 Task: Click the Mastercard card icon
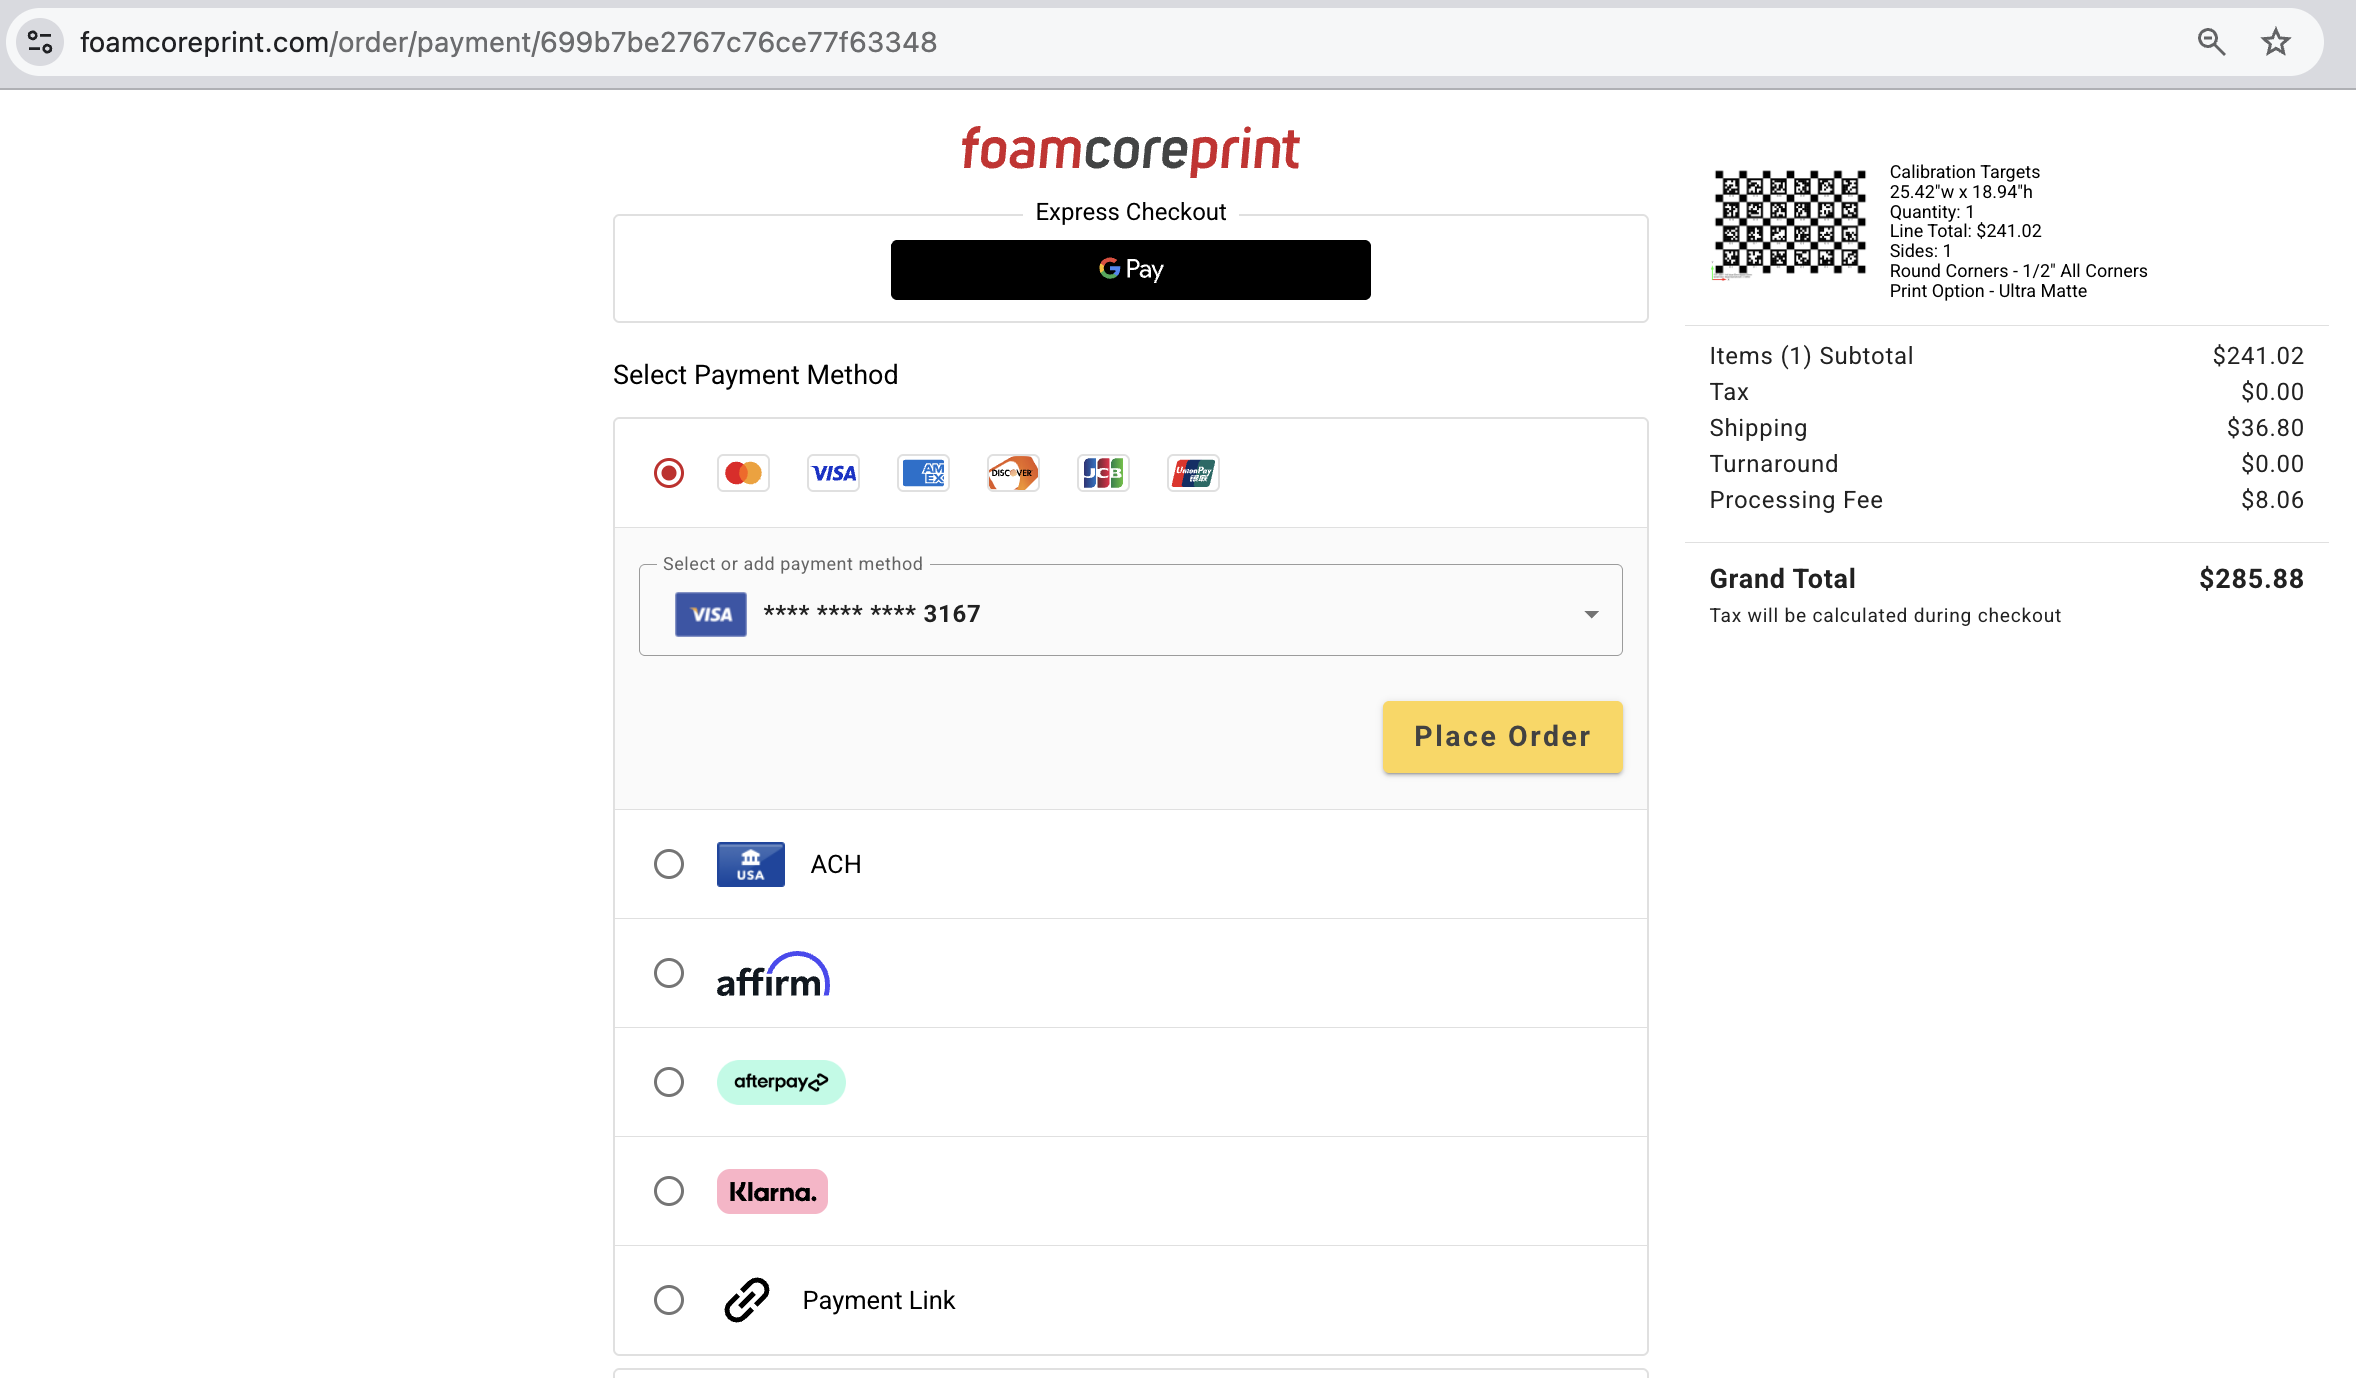[743, 473]
